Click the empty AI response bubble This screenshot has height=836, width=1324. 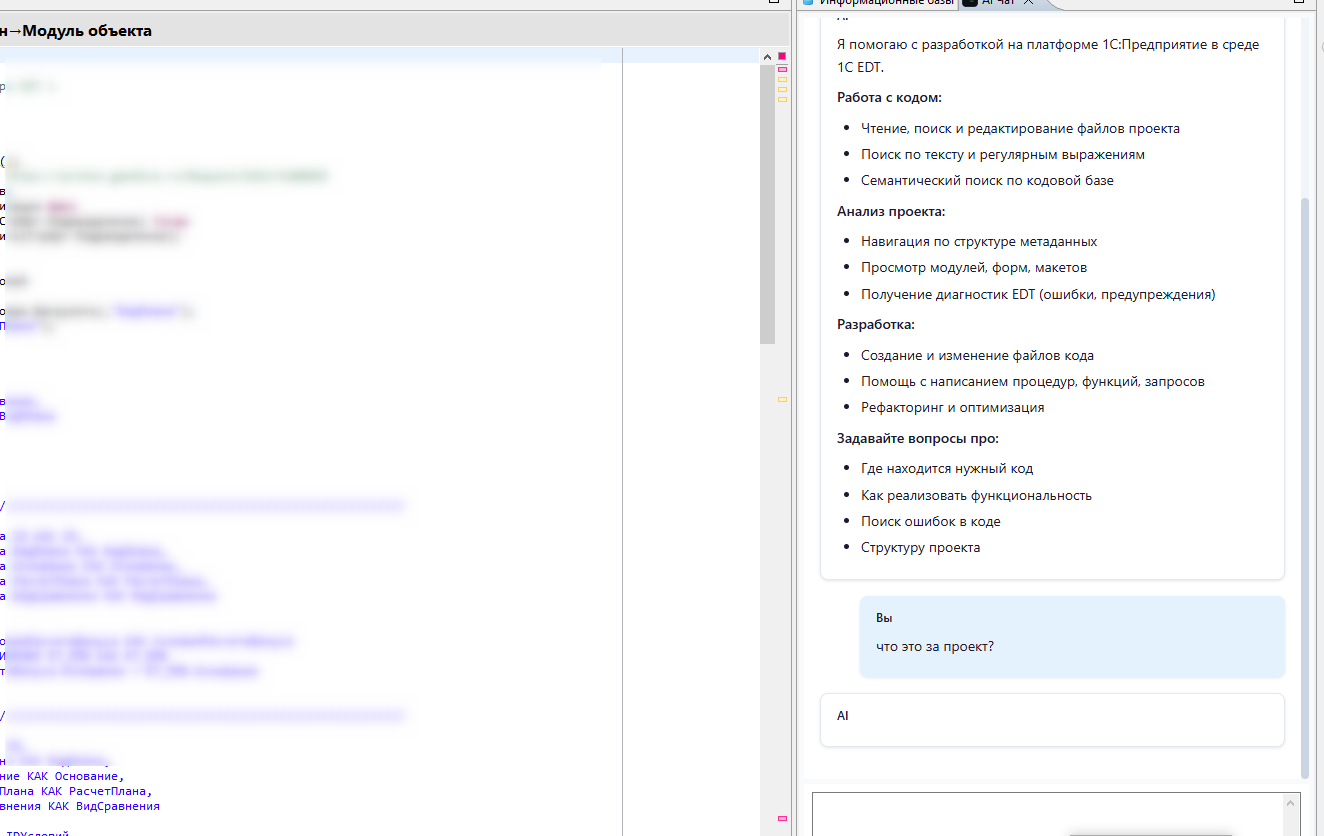pos(1052,720)
